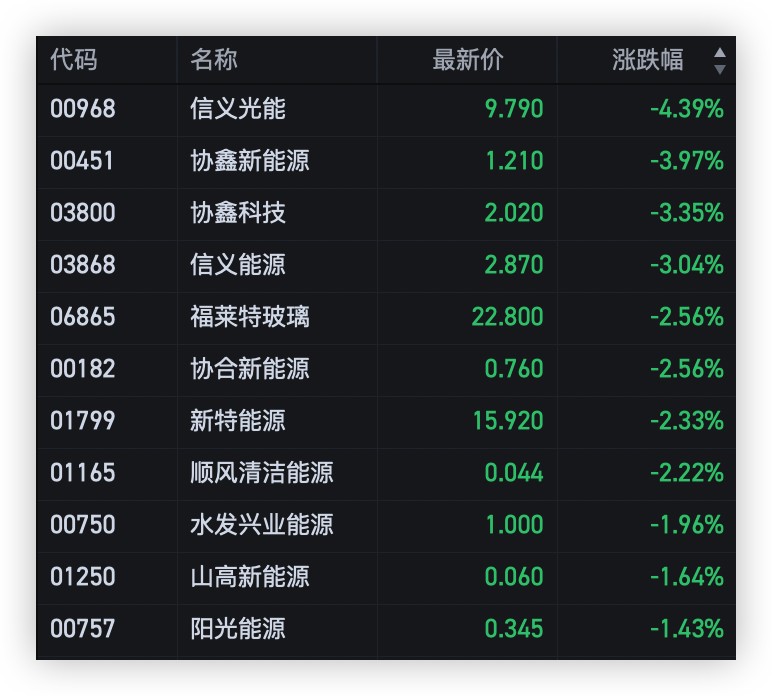Click the 顺风清洁能源 row name
The image size is (772, 696).
262,473
